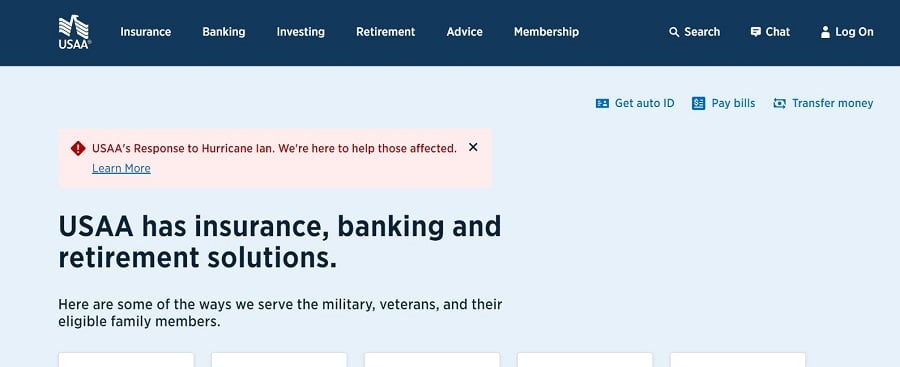Select the Pay bills link text
Viewport: 900px width, 367px height.
click(x=734, y=103)
